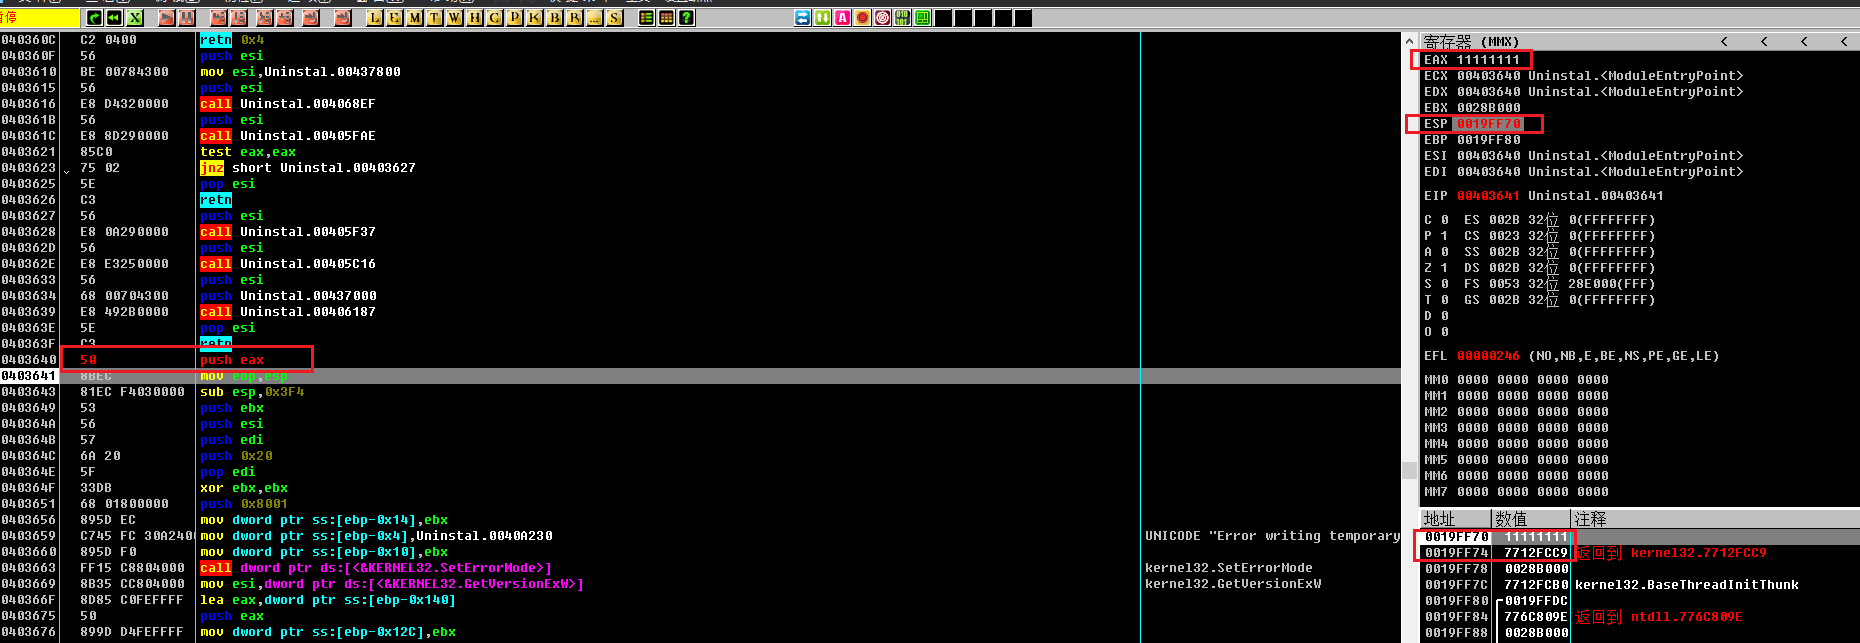This screenshot has width=1860, height=643.
Task: Click the green question mark help icon
Action: pyautogui.click(x=686, y=18)
